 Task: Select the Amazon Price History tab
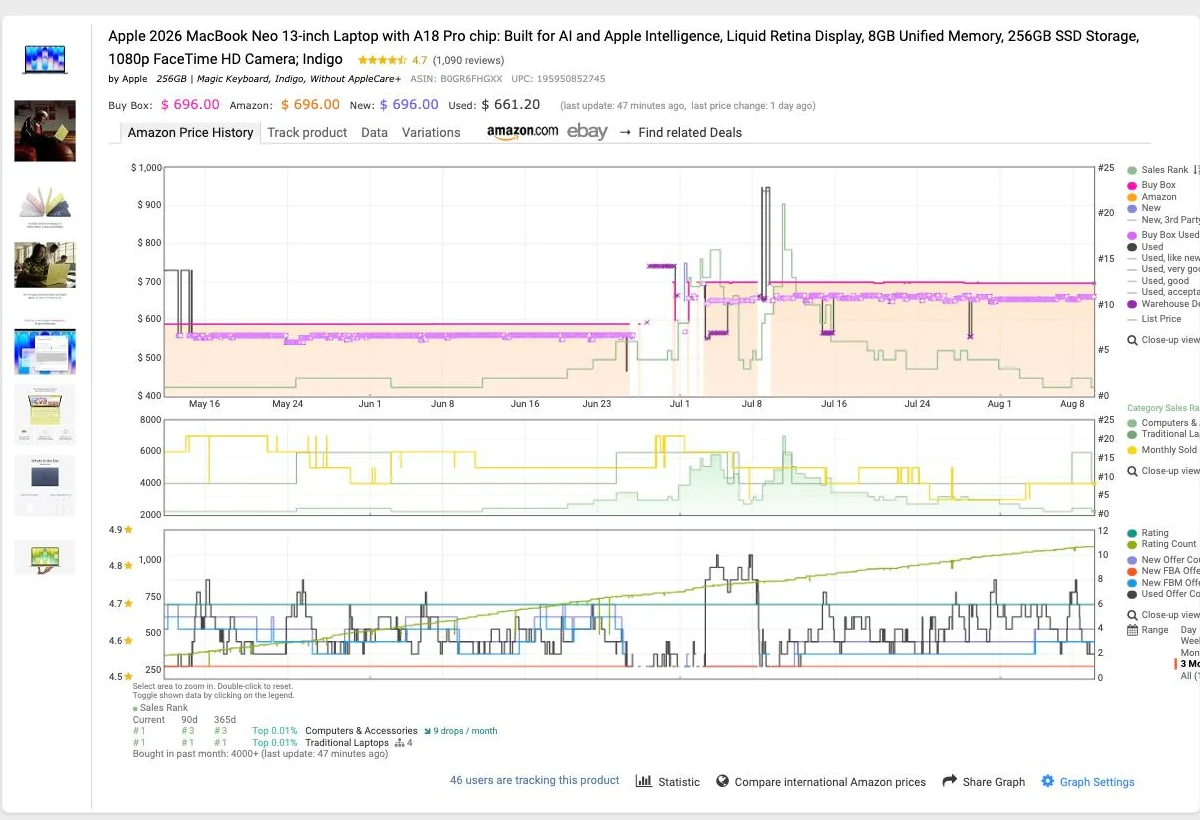190,132
